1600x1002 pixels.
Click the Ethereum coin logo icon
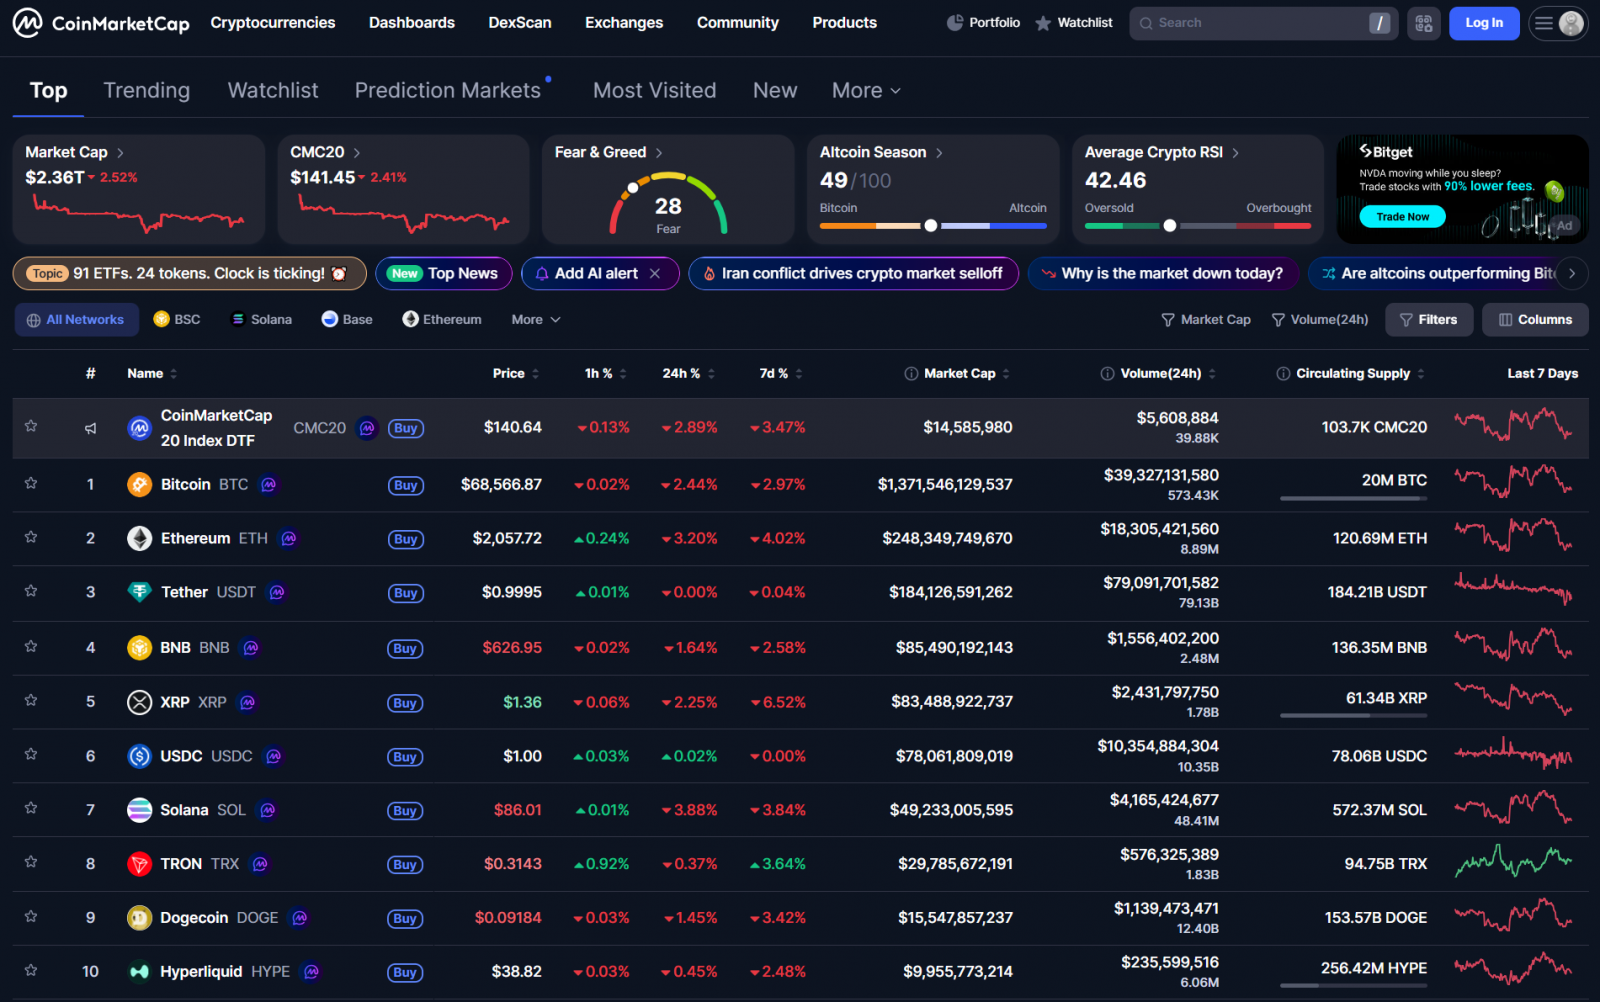tap(139, 539)
